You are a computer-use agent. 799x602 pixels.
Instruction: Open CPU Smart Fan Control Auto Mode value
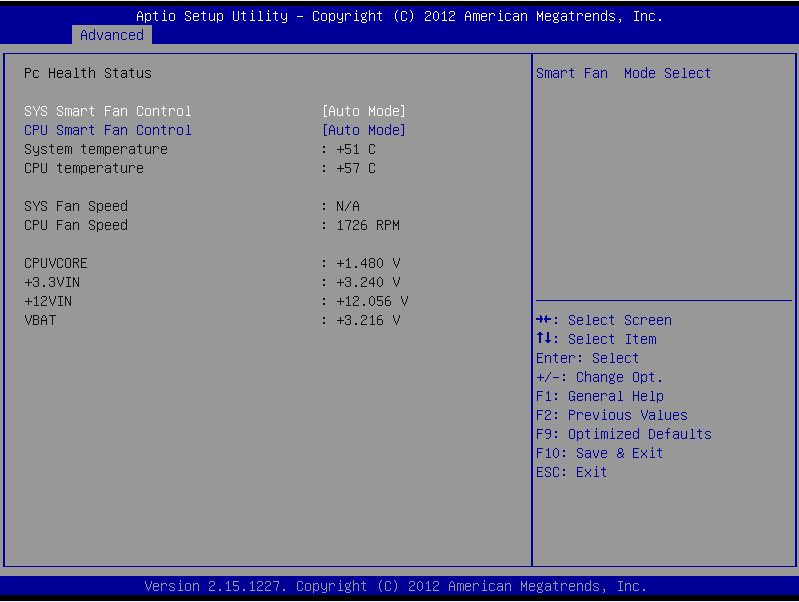pyautogui.click(x=364, y=130)
